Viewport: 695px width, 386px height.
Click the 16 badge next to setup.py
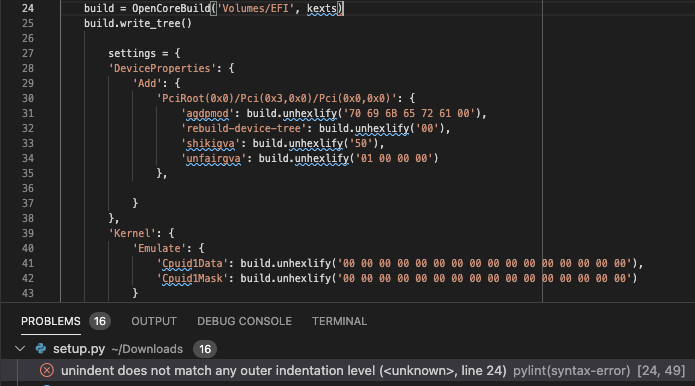point(205,349)
